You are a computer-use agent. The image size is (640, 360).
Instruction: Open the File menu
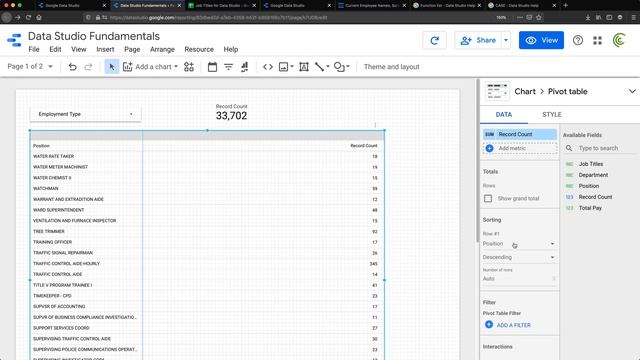point(34,49)
